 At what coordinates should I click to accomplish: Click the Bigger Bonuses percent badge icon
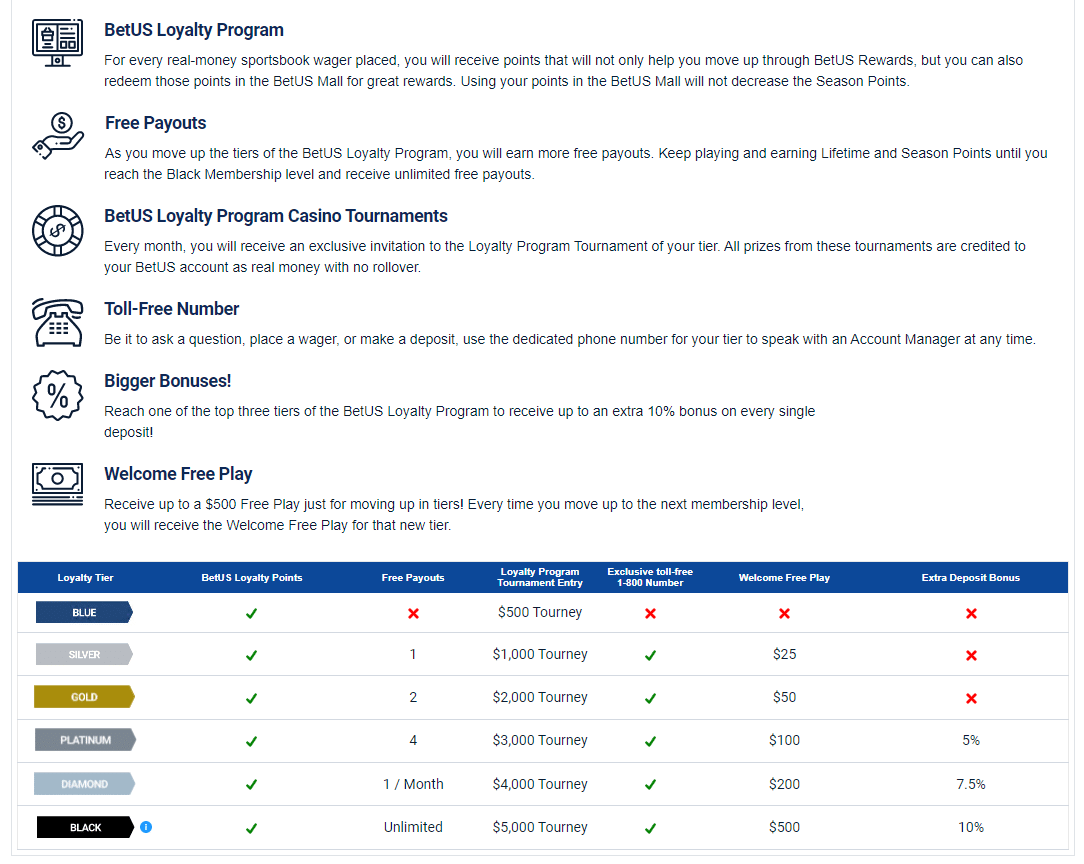57,394
